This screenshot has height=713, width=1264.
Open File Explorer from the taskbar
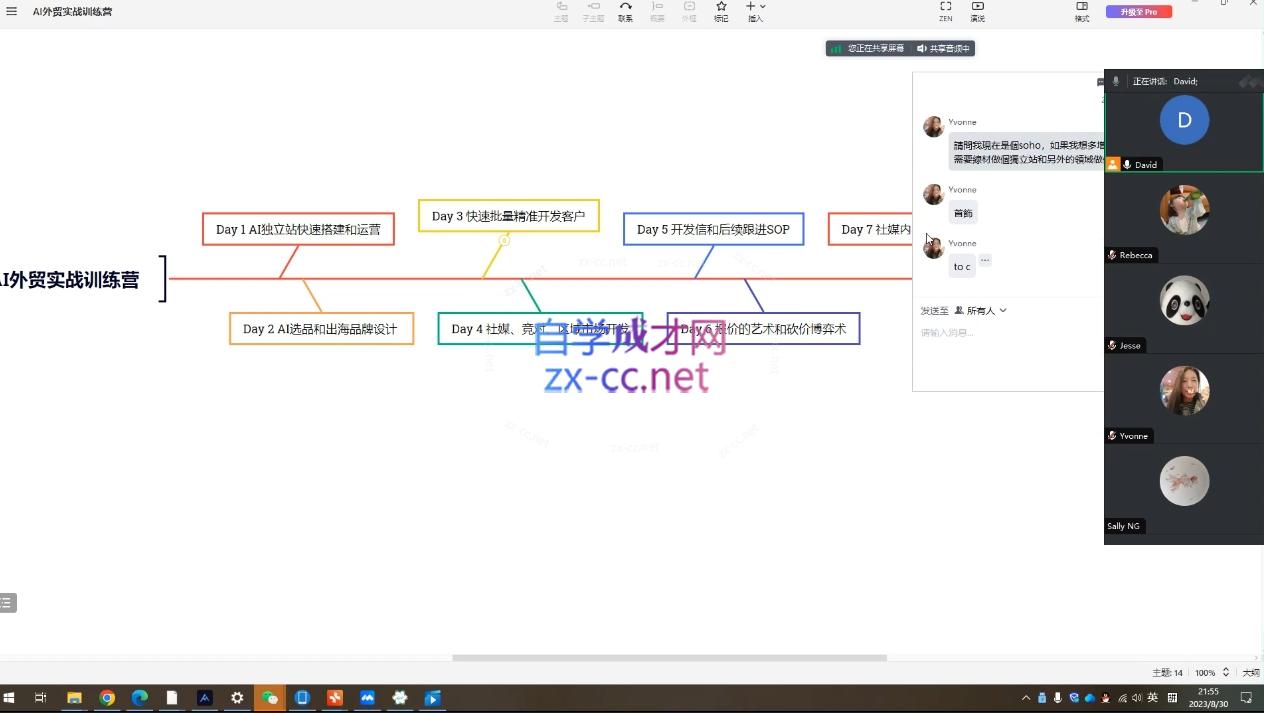[74, 698]
